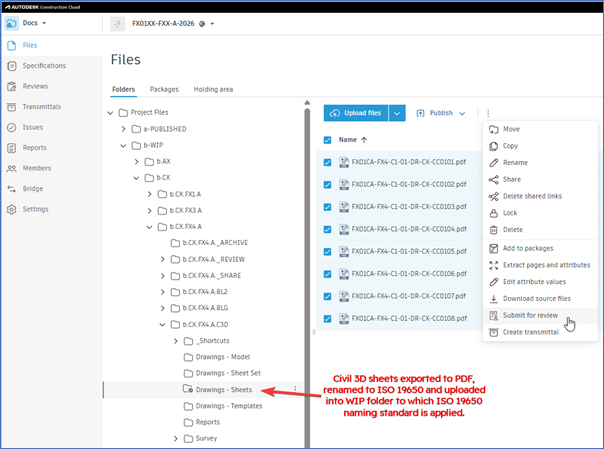Click the Files icon in sidebar
This screenshot has height=449, width=604.
(x=12, y=45)
